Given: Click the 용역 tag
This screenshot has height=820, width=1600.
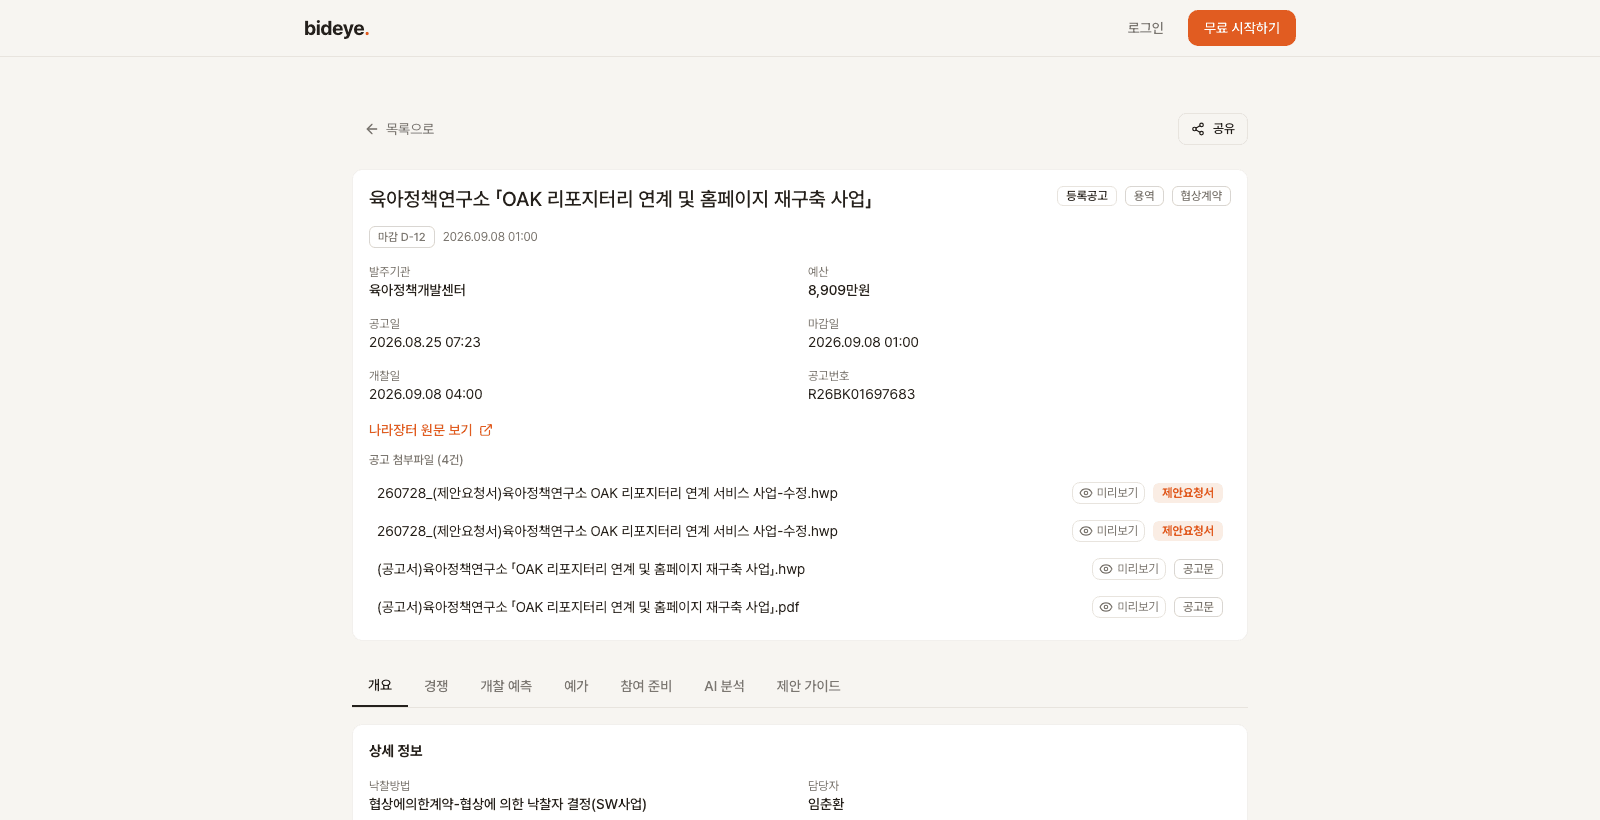Looking at the screenshot, I should click(x=1144, y=196).
